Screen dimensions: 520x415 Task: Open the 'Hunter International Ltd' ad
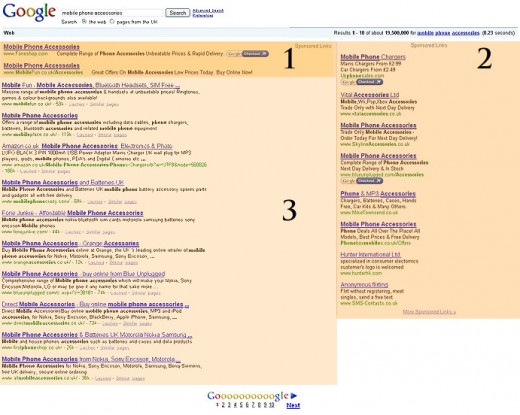tap(370, 254)
